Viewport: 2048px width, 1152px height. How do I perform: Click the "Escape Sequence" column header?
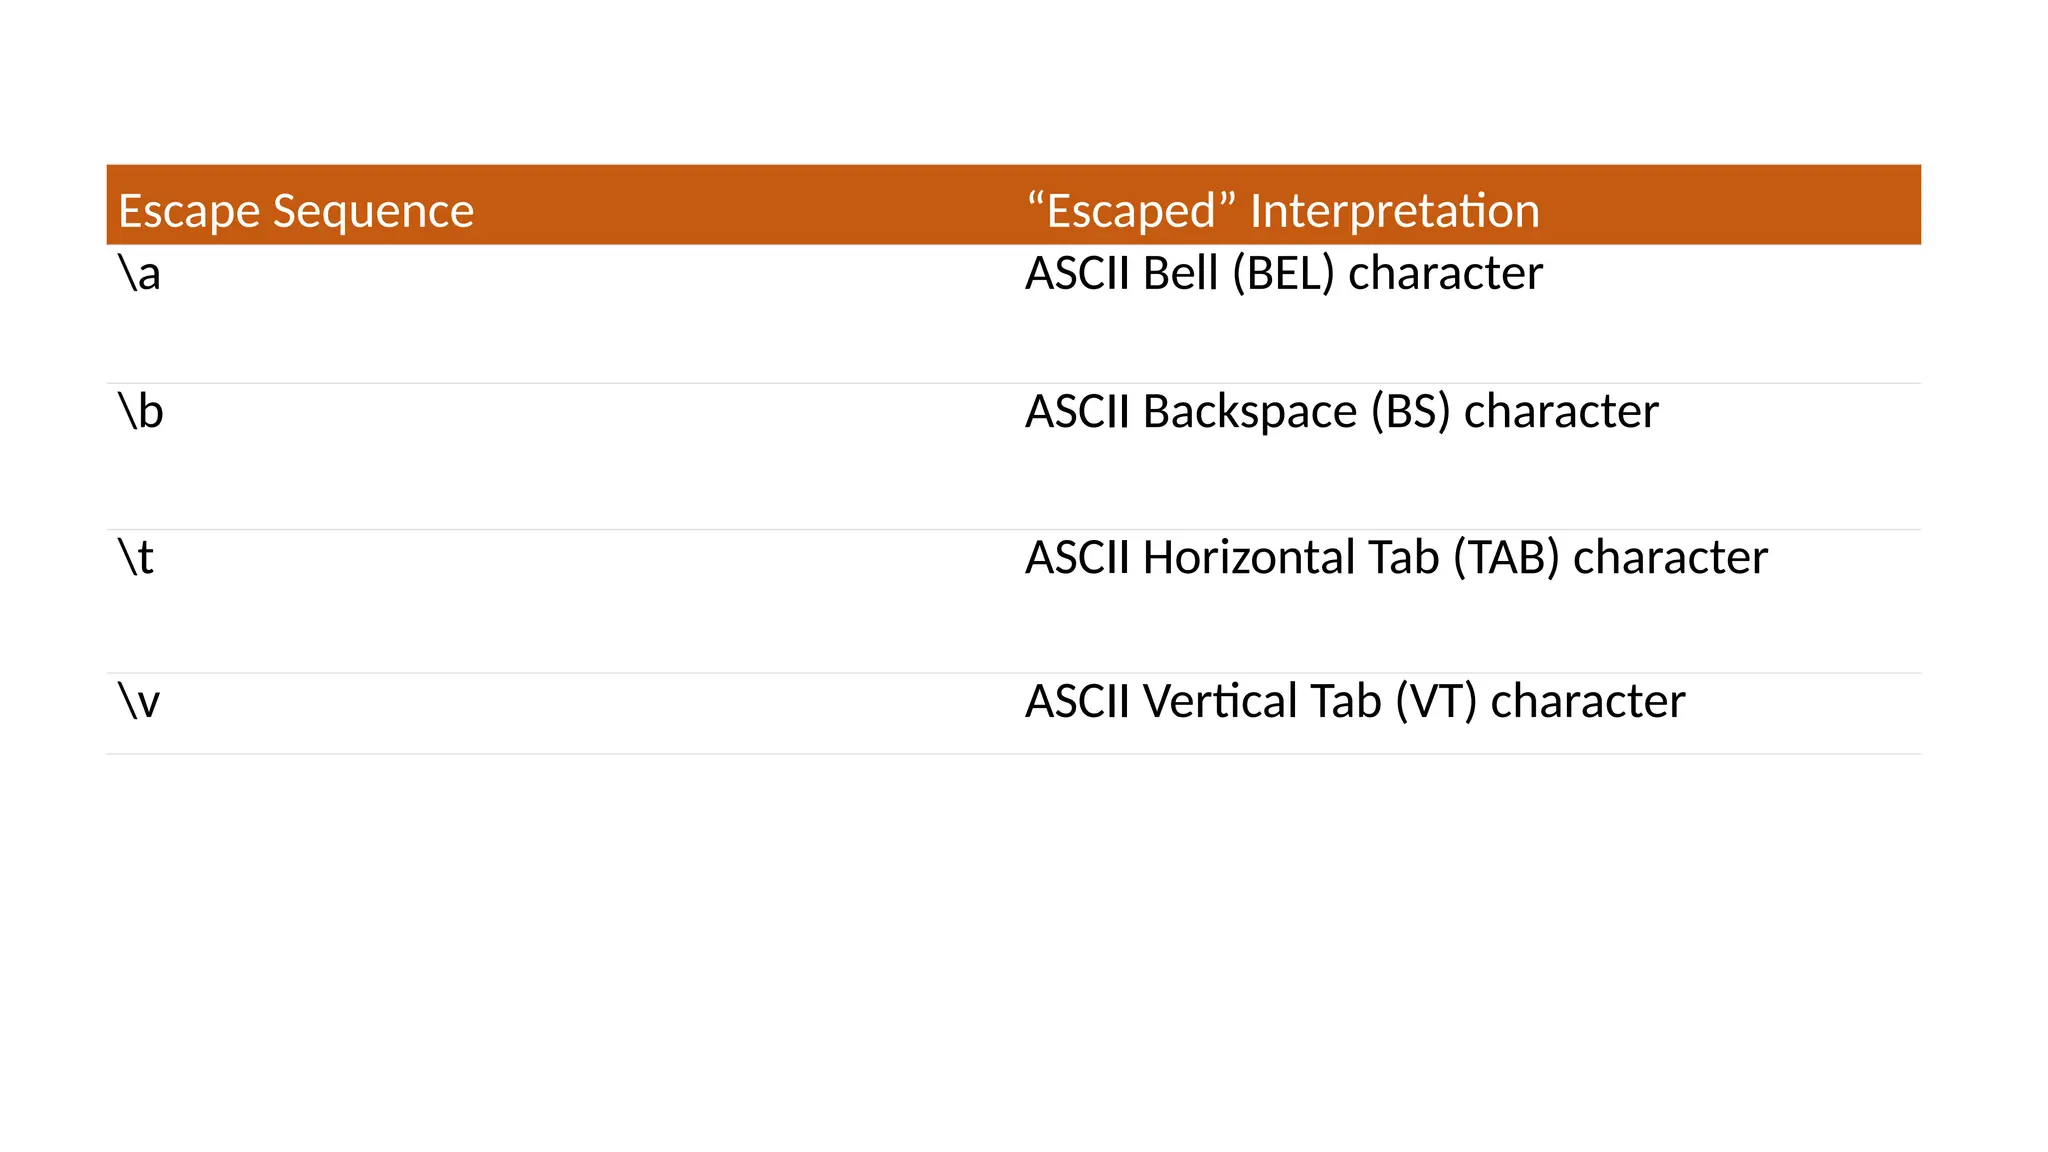pos(296,211)
